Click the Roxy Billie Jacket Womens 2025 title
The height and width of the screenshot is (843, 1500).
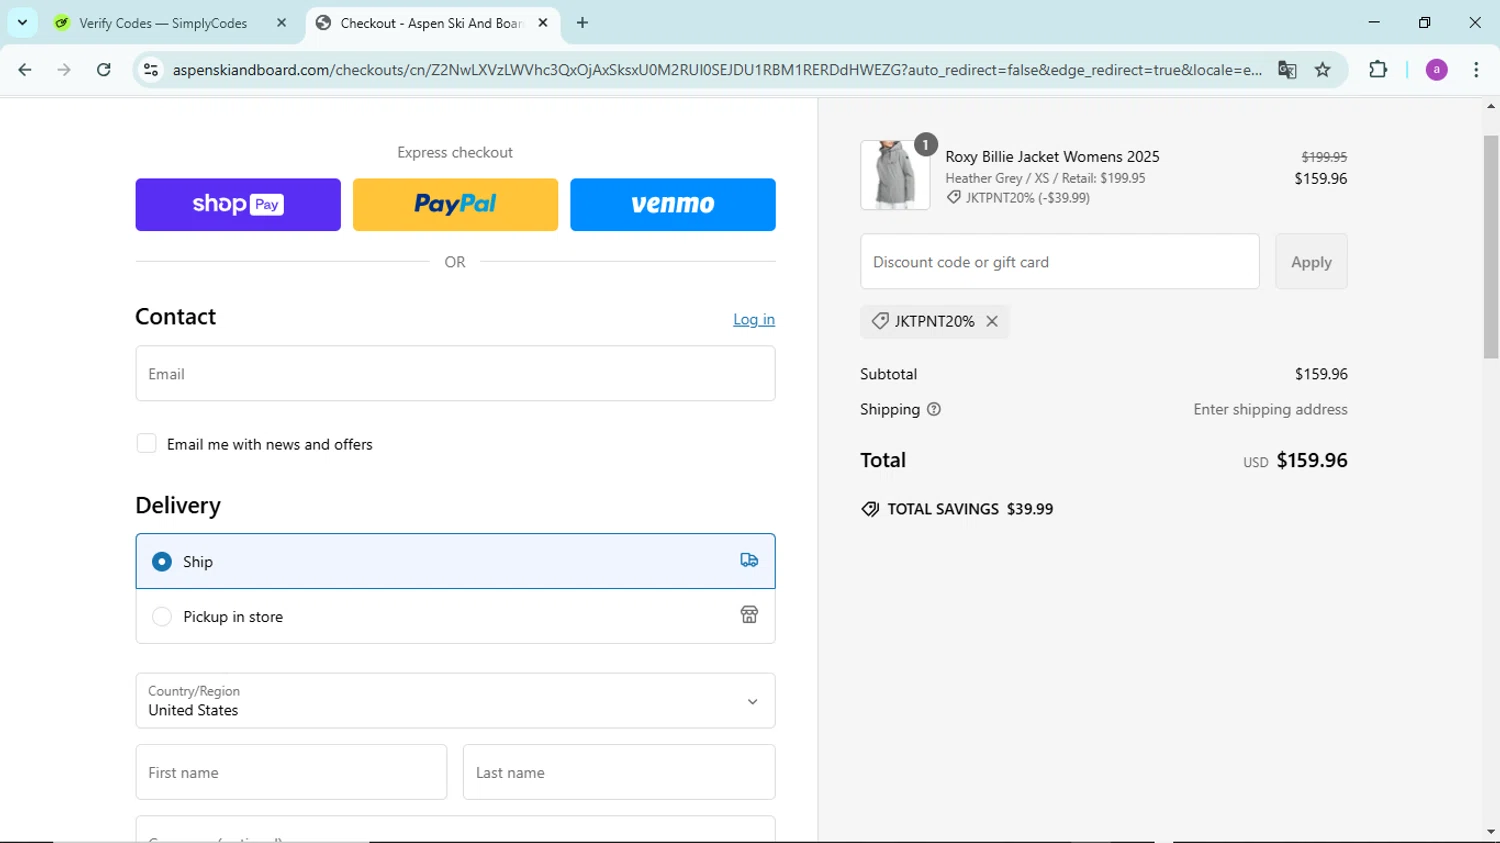point(1052,157)
